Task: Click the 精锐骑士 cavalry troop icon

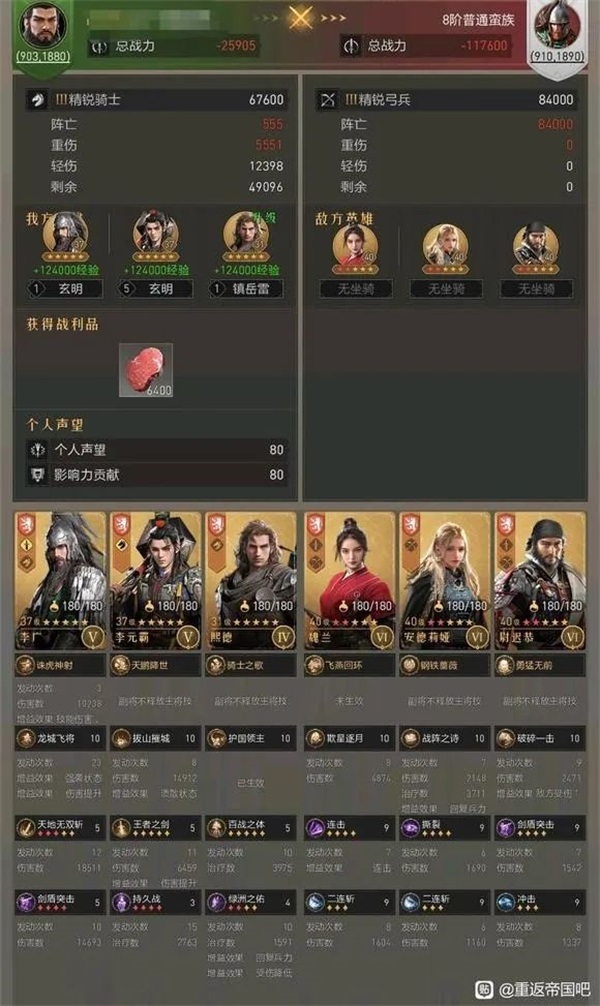Action: pos(38,99)
